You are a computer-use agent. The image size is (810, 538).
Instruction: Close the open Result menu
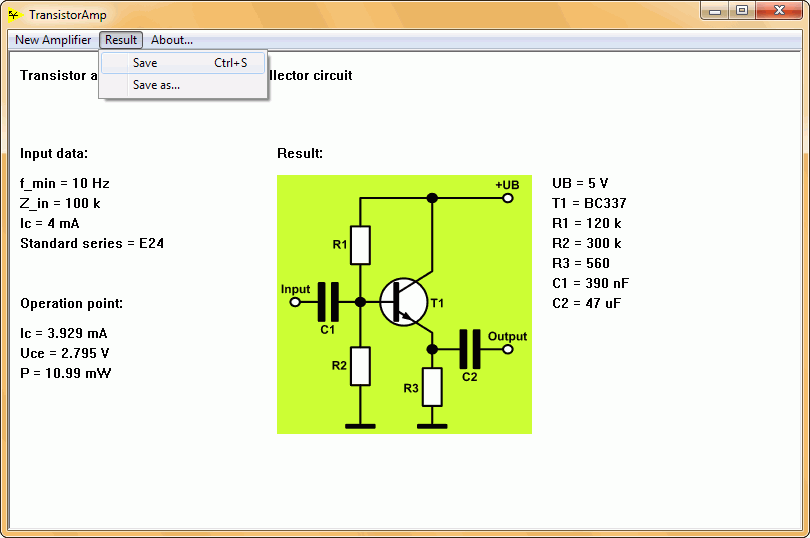121,40
